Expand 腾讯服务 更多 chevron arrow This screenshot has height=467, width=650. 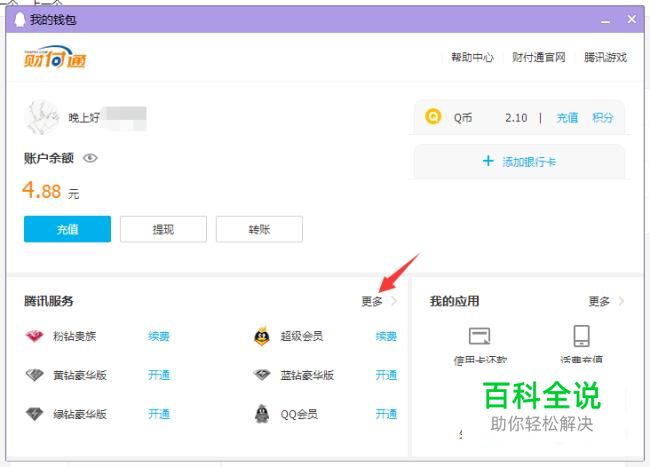394,301
